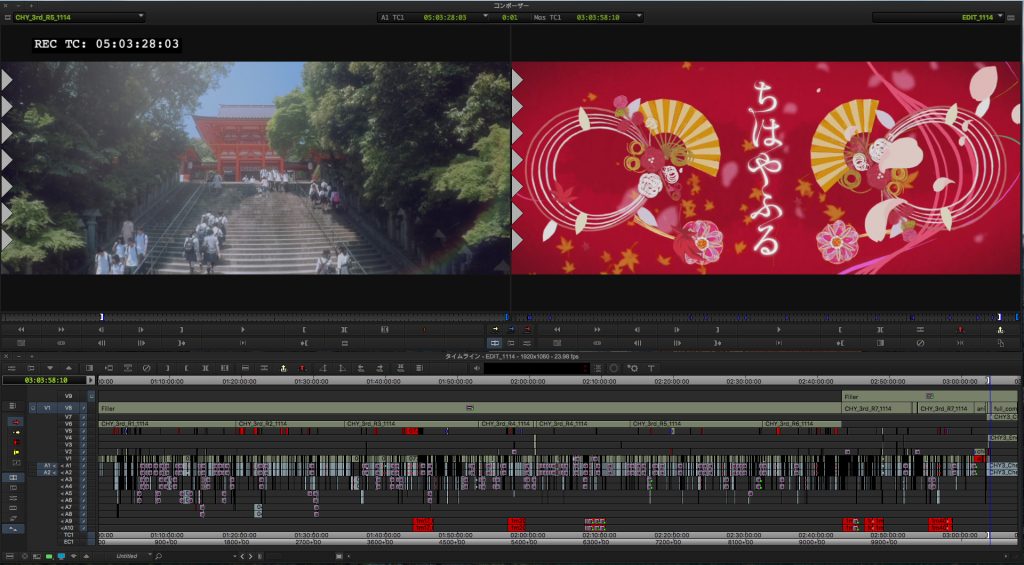
Task: Click Remove Effect icon under record monitor
Action: pyautogui.click(x=920, y=343)
